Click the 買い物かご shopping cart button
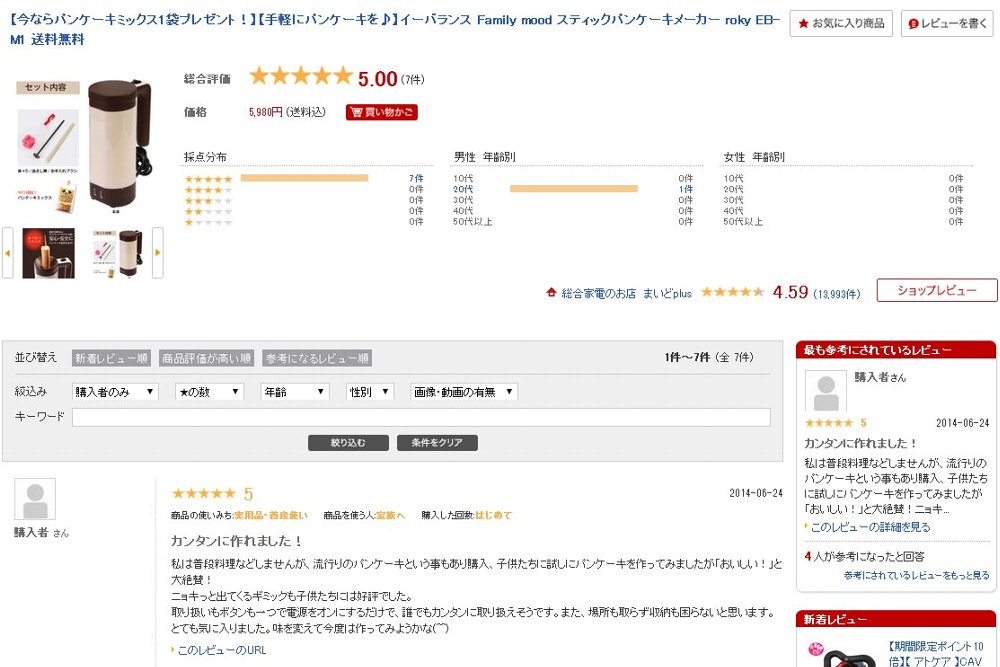This screenshot has width=1000, height=667. pyautogui.click(x=381, y=112)
